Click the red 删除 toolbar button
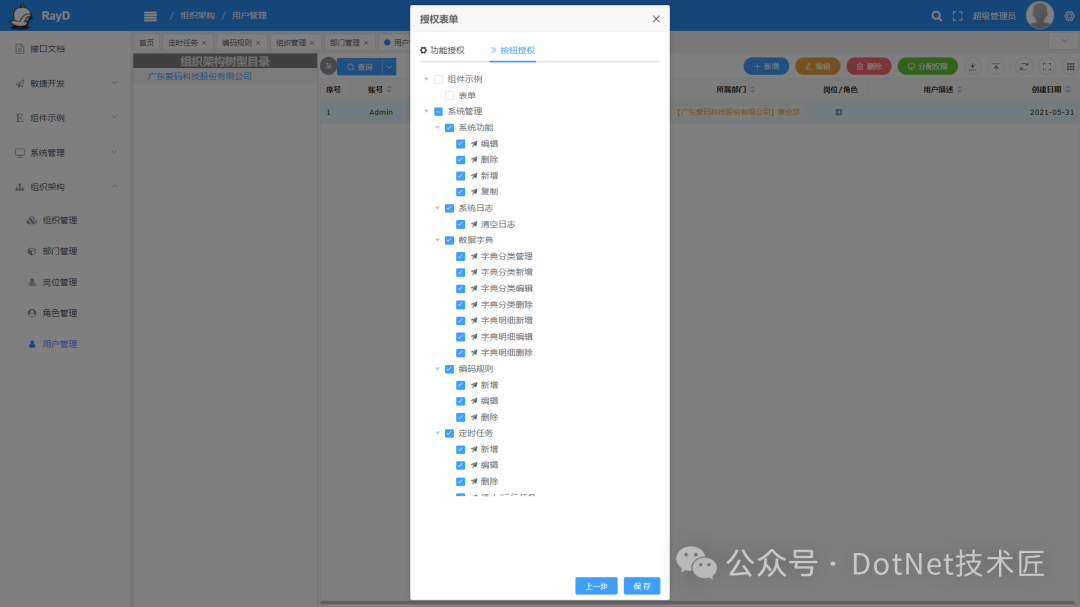The image size is (1080, 607). click(869, 66)
